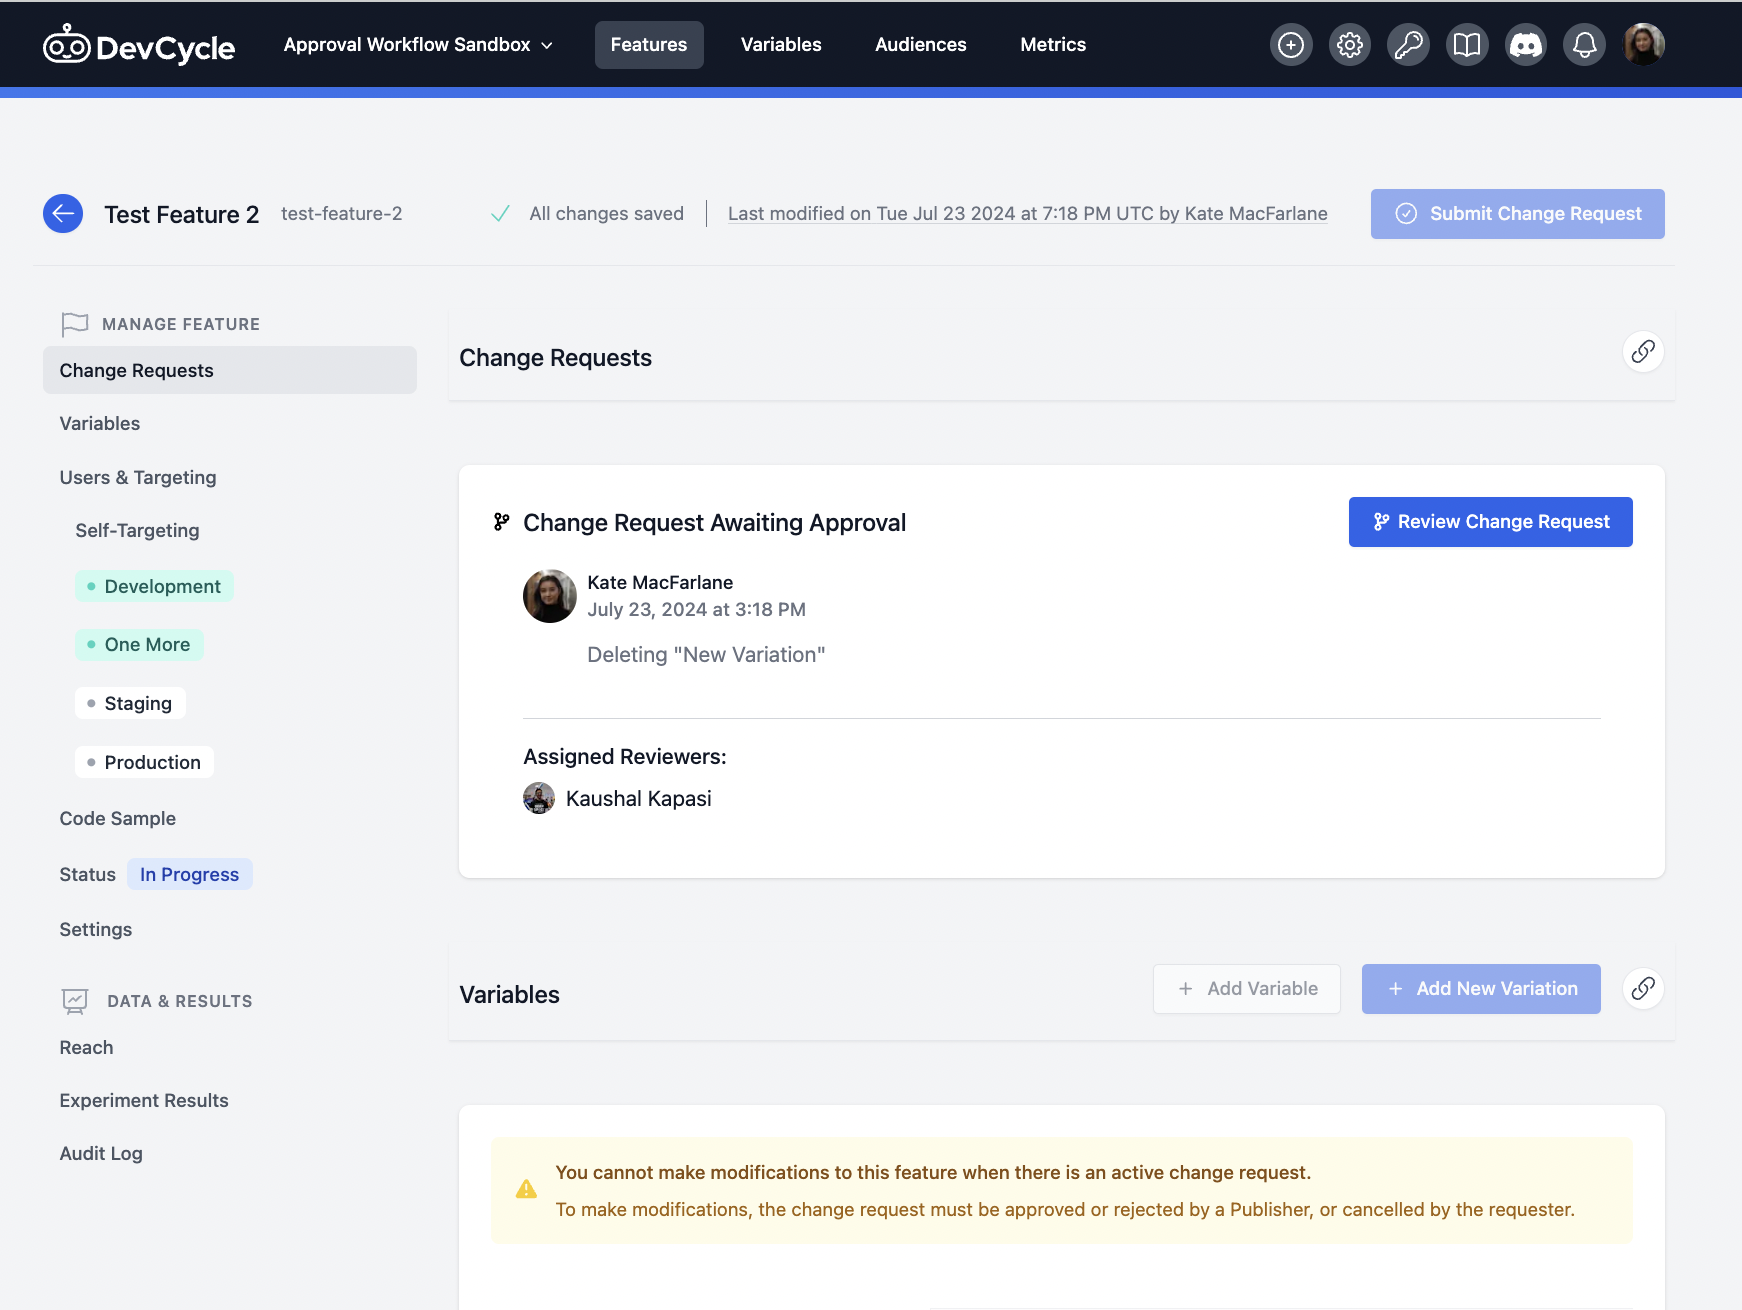The height and width of the screenshot is (1310, 1742).
Task: Click the DevCycle logo
Action: [x=139, y=44]
